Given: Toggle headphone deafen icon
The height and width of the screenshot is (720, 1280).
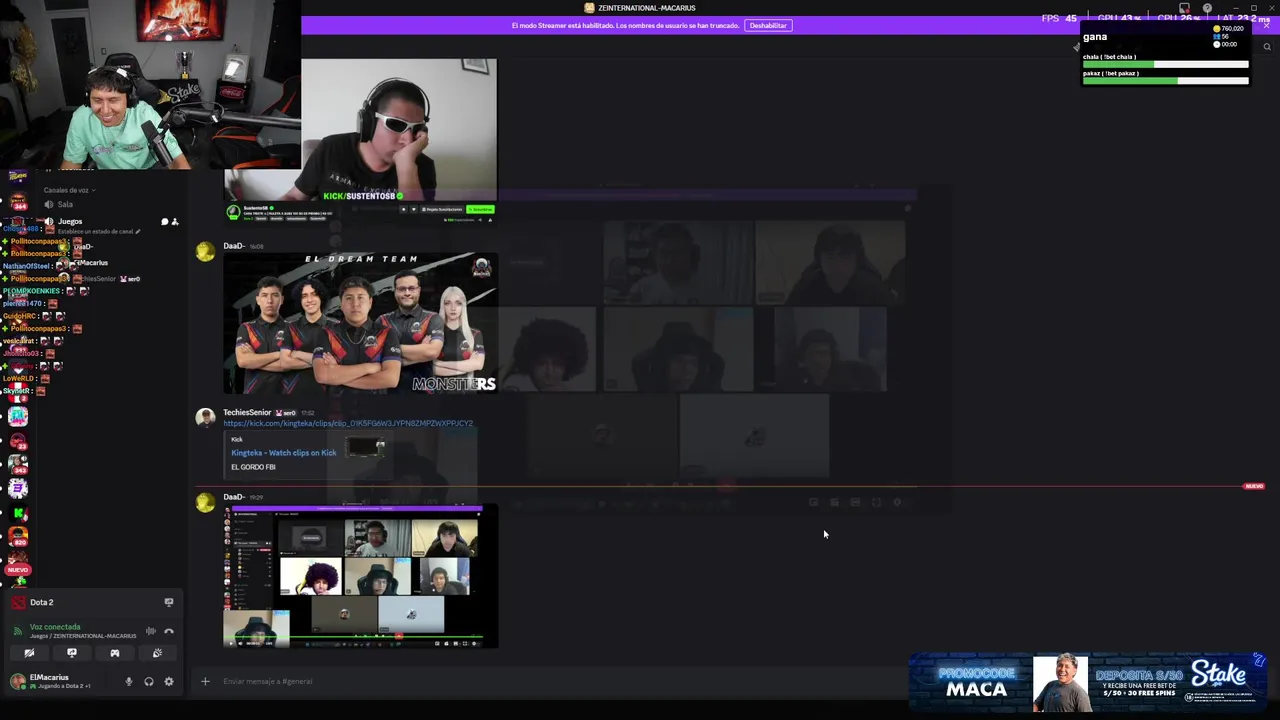Looking at the screenshot, I should point(149,682).
